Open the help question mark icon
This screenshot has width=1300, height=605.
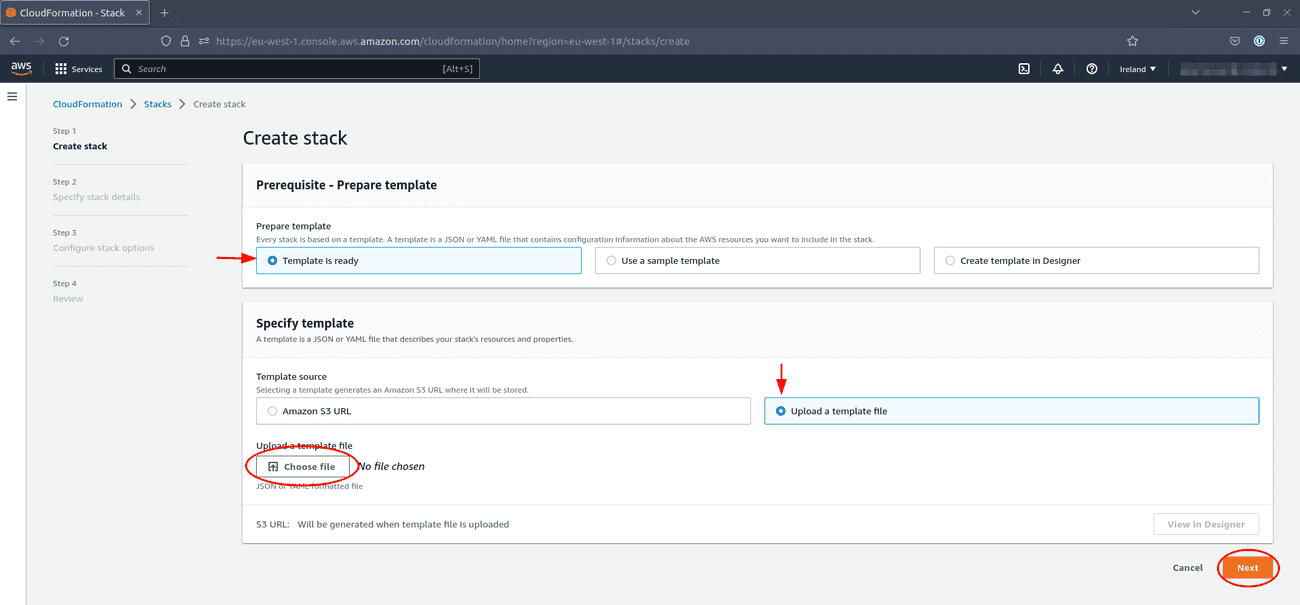pos(1090,68)
